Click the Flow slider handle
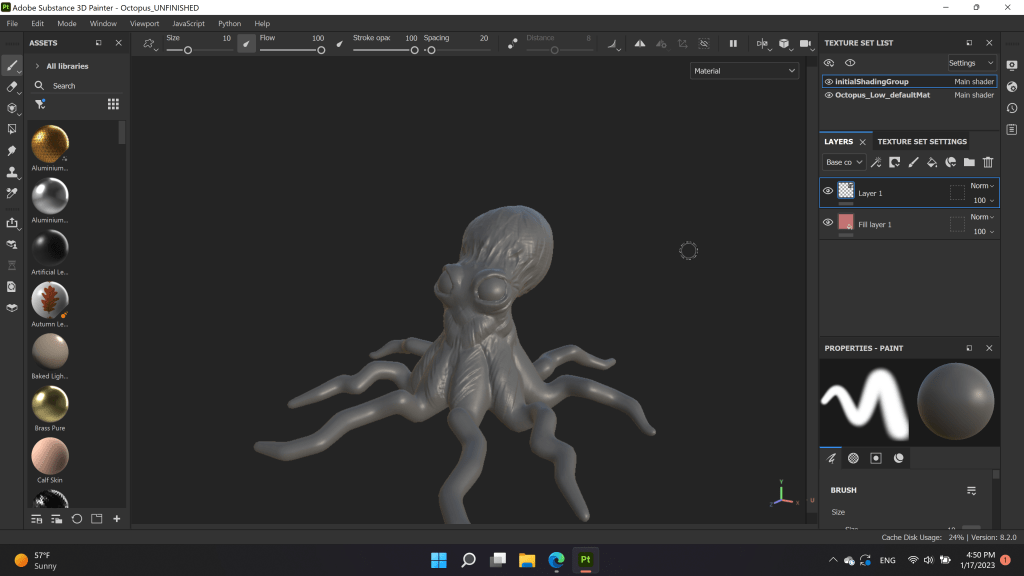Viewport: 1024px width, 576px height. point(322,50)
